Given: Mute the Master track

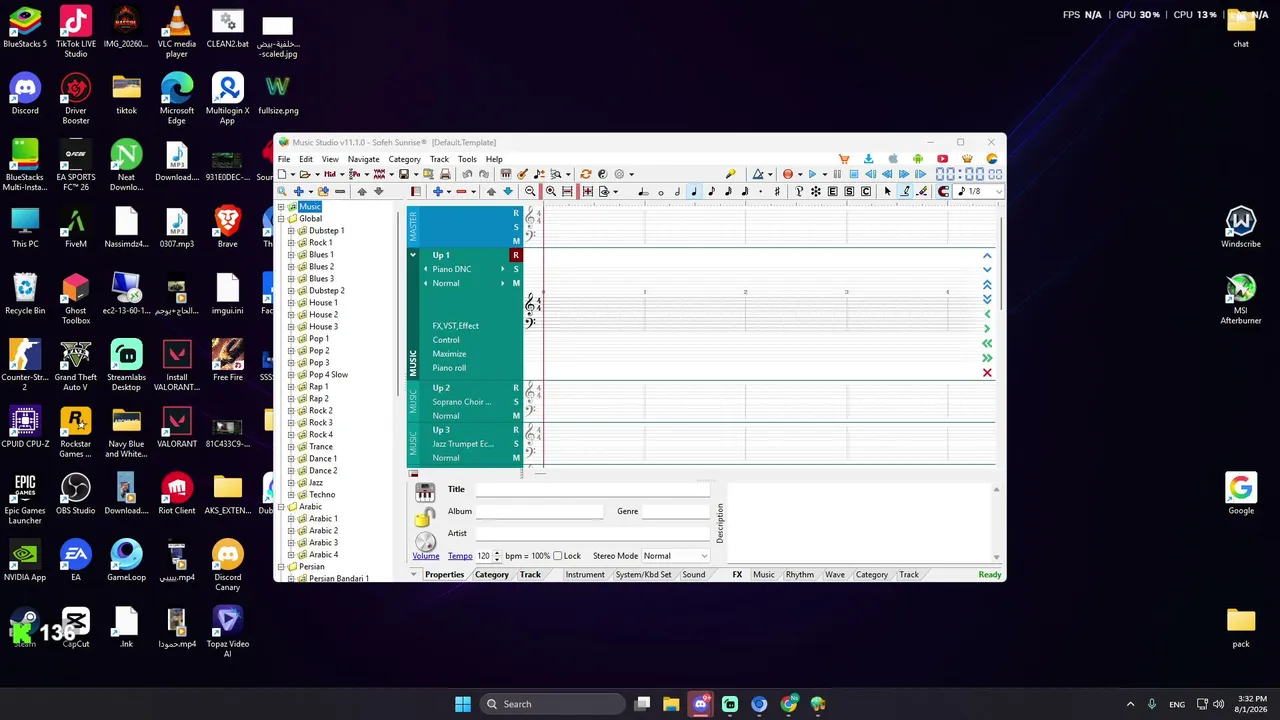Looking at the screenshot, I should point(516,241).
